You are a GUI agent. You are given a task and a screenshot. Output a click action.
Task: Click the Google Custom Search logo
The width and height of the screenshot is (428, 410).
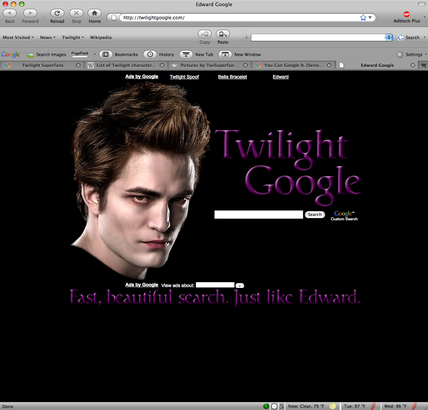click(x=344, y=216)
